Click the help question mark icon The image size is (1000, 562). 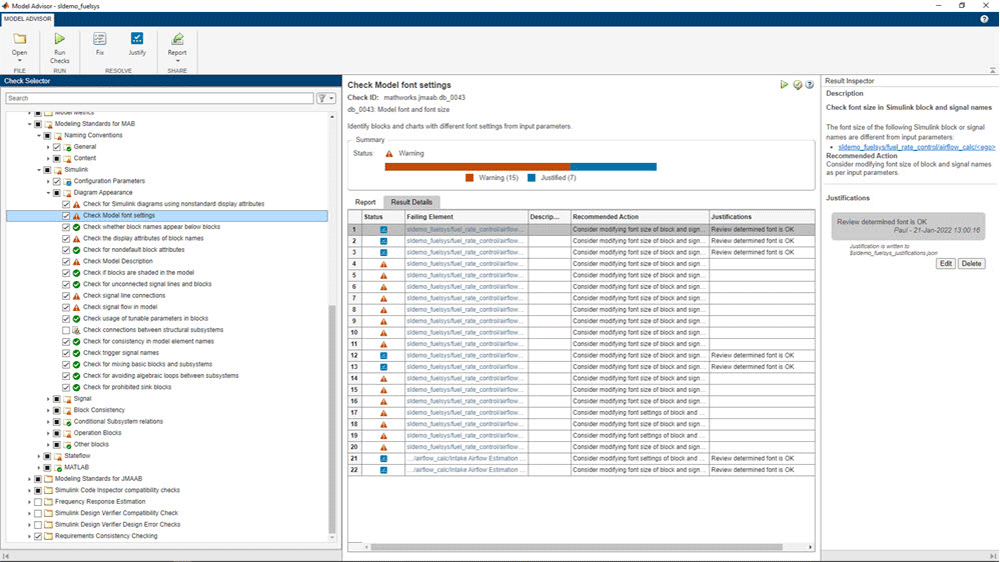[x=810, y=85]
